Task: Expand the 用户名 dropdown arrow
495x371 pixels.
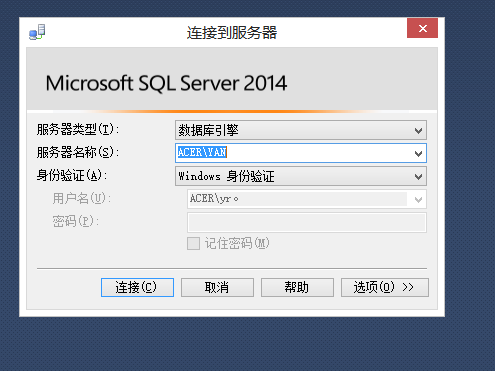Action: click(x=418, y=199)
